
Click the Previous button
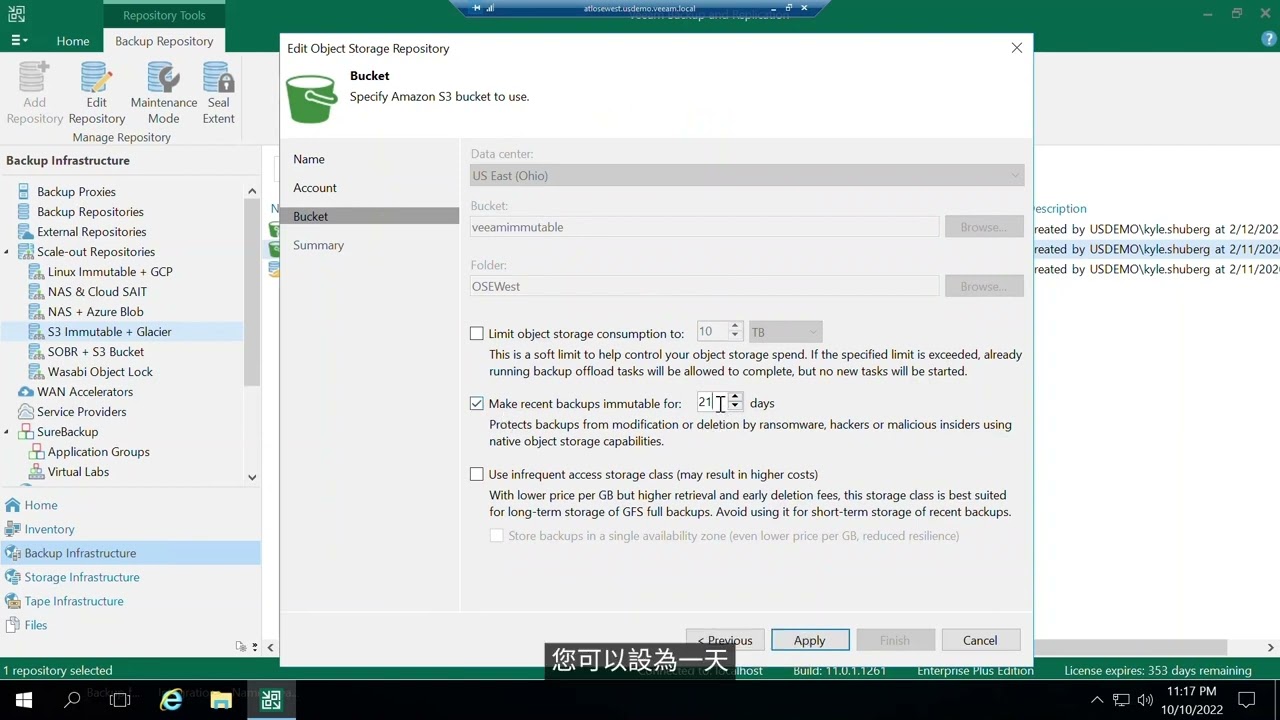point(725,640)
